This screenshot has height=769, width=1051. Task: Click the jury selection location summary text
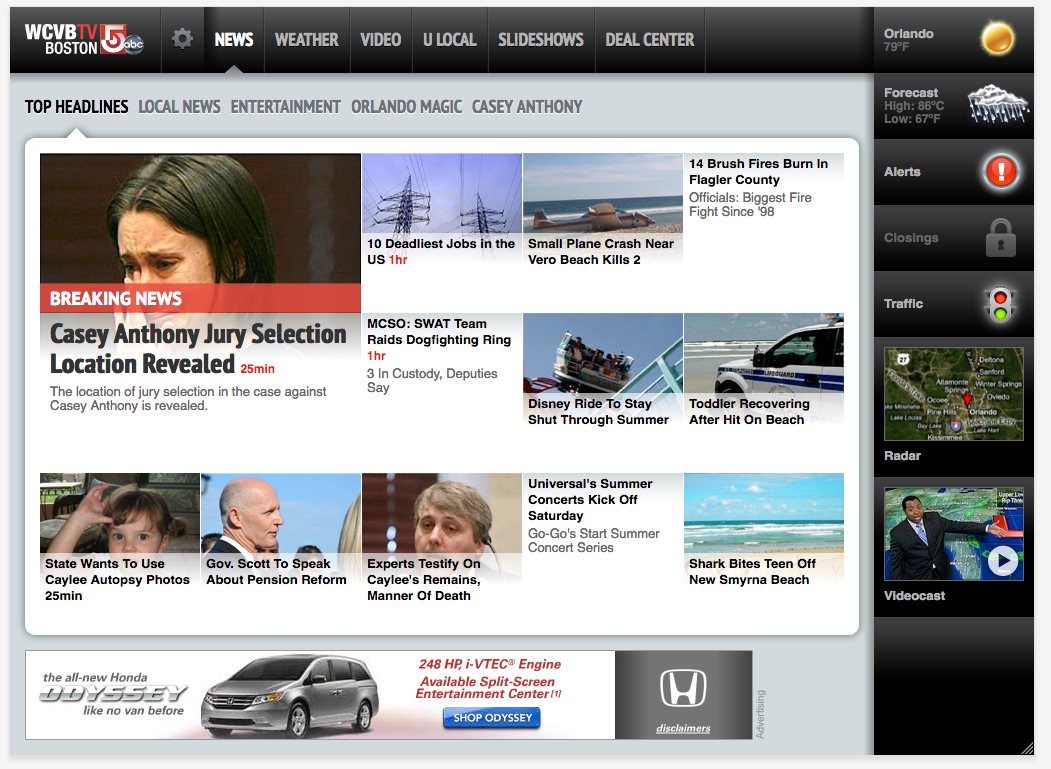click(188, 398)
